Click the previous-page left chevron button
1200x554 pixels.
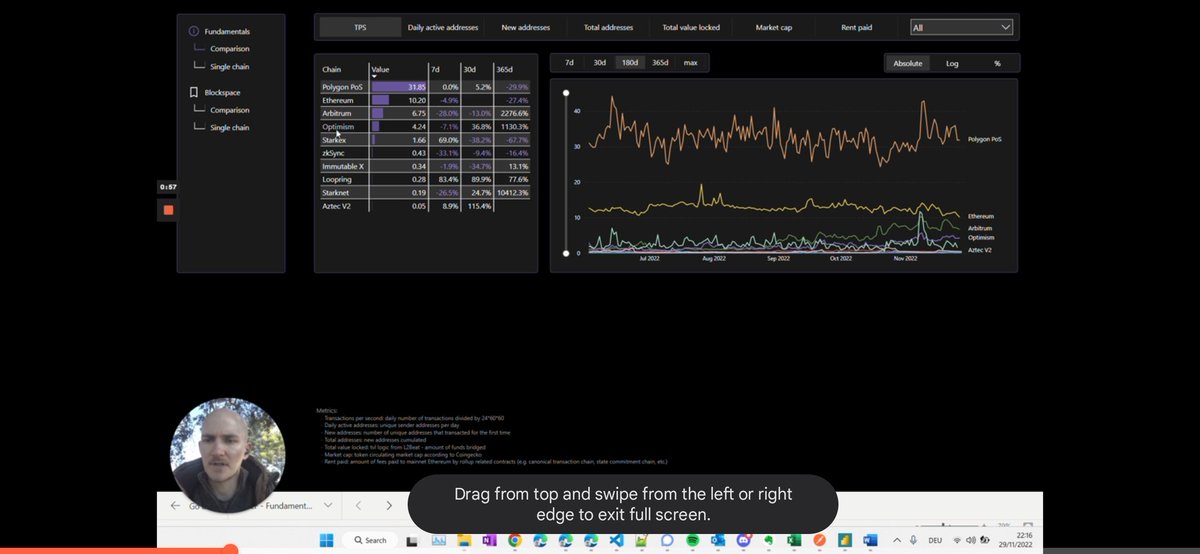coord(358,505)
